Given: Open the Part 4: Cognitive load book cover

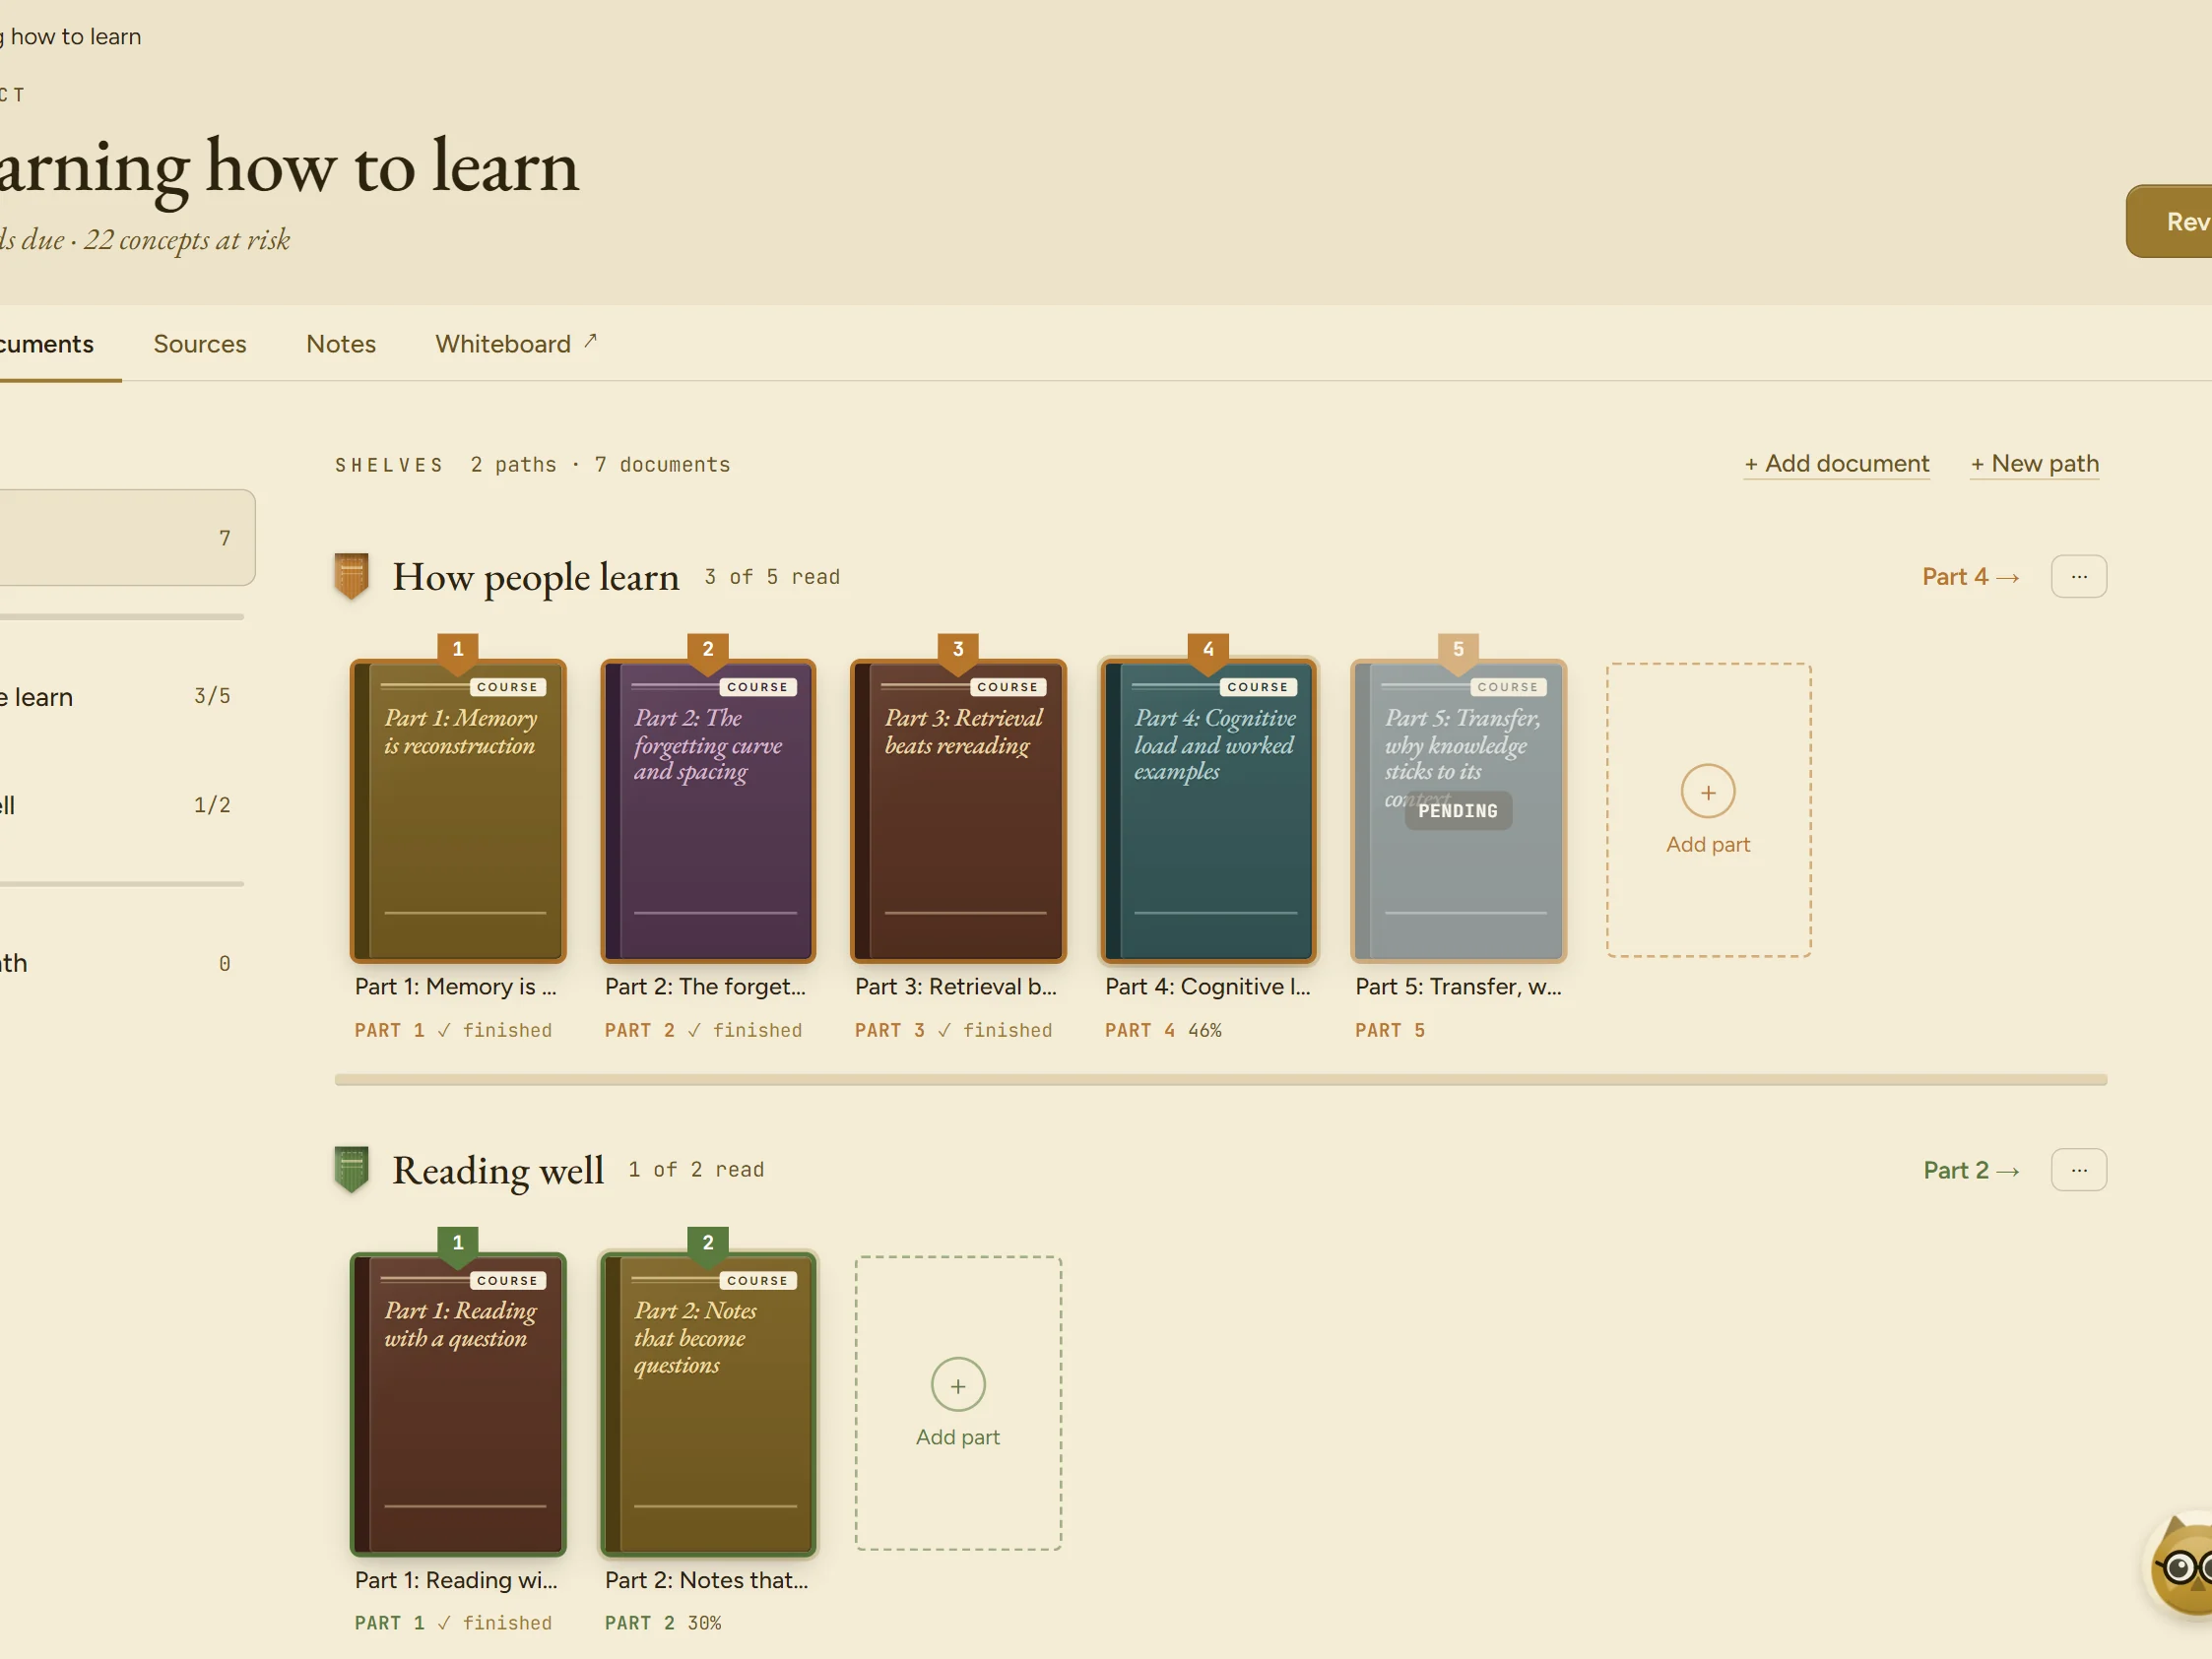Looking at the screenshot, I should 1208,810.
